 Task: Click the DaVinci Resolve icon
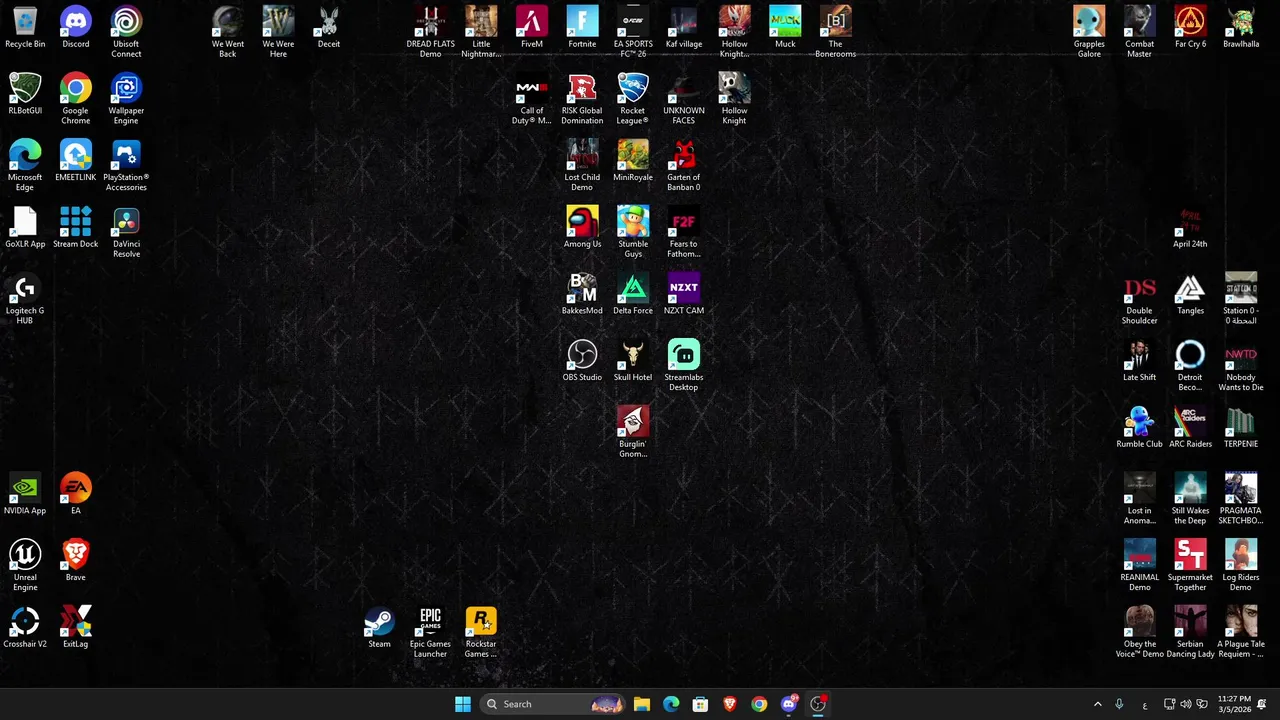click(126, 233)
